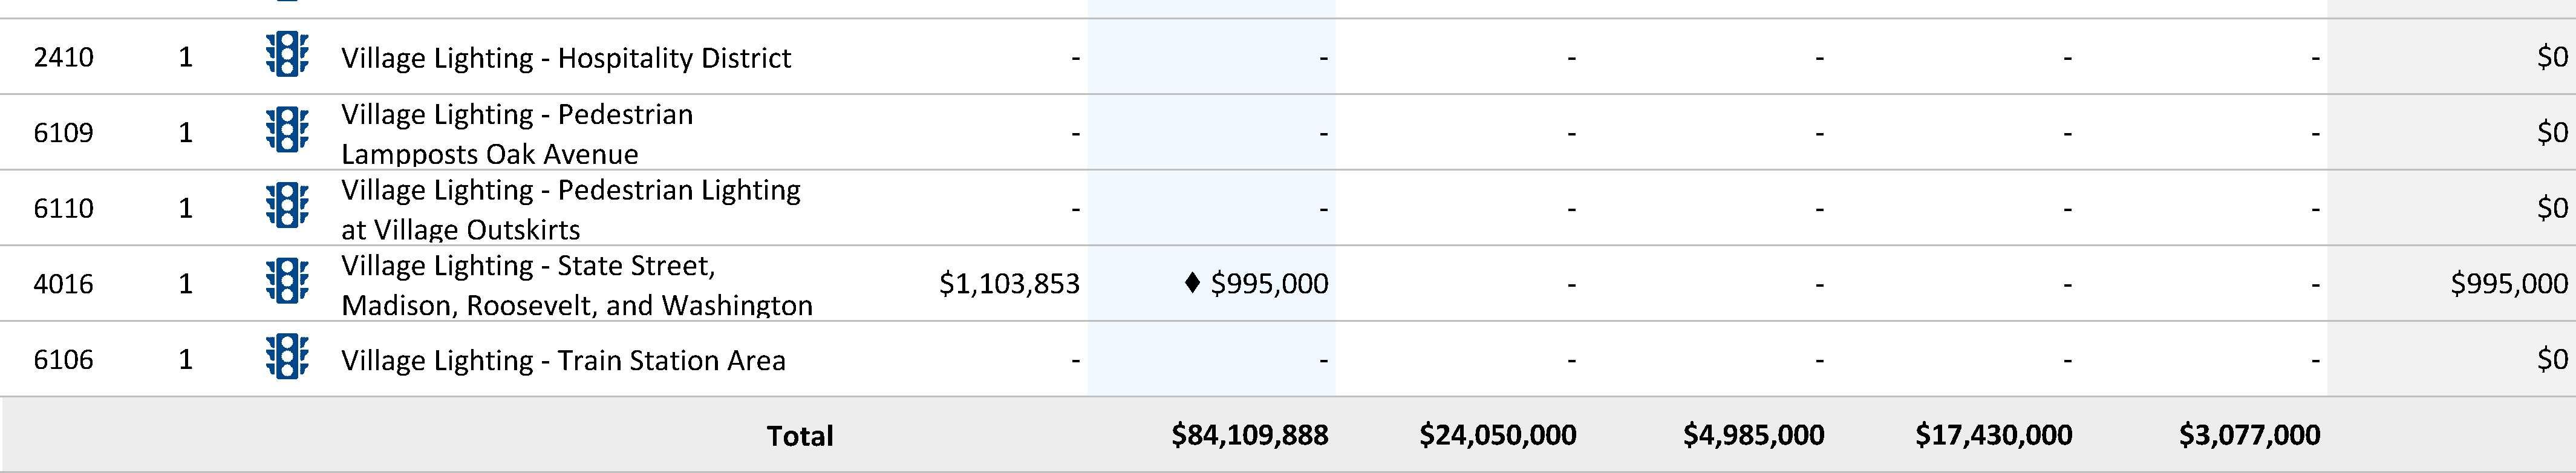This screenshot has width=2576, height=473.
Task: Click traffic light icon for project 6106
Action: [287, 359]
